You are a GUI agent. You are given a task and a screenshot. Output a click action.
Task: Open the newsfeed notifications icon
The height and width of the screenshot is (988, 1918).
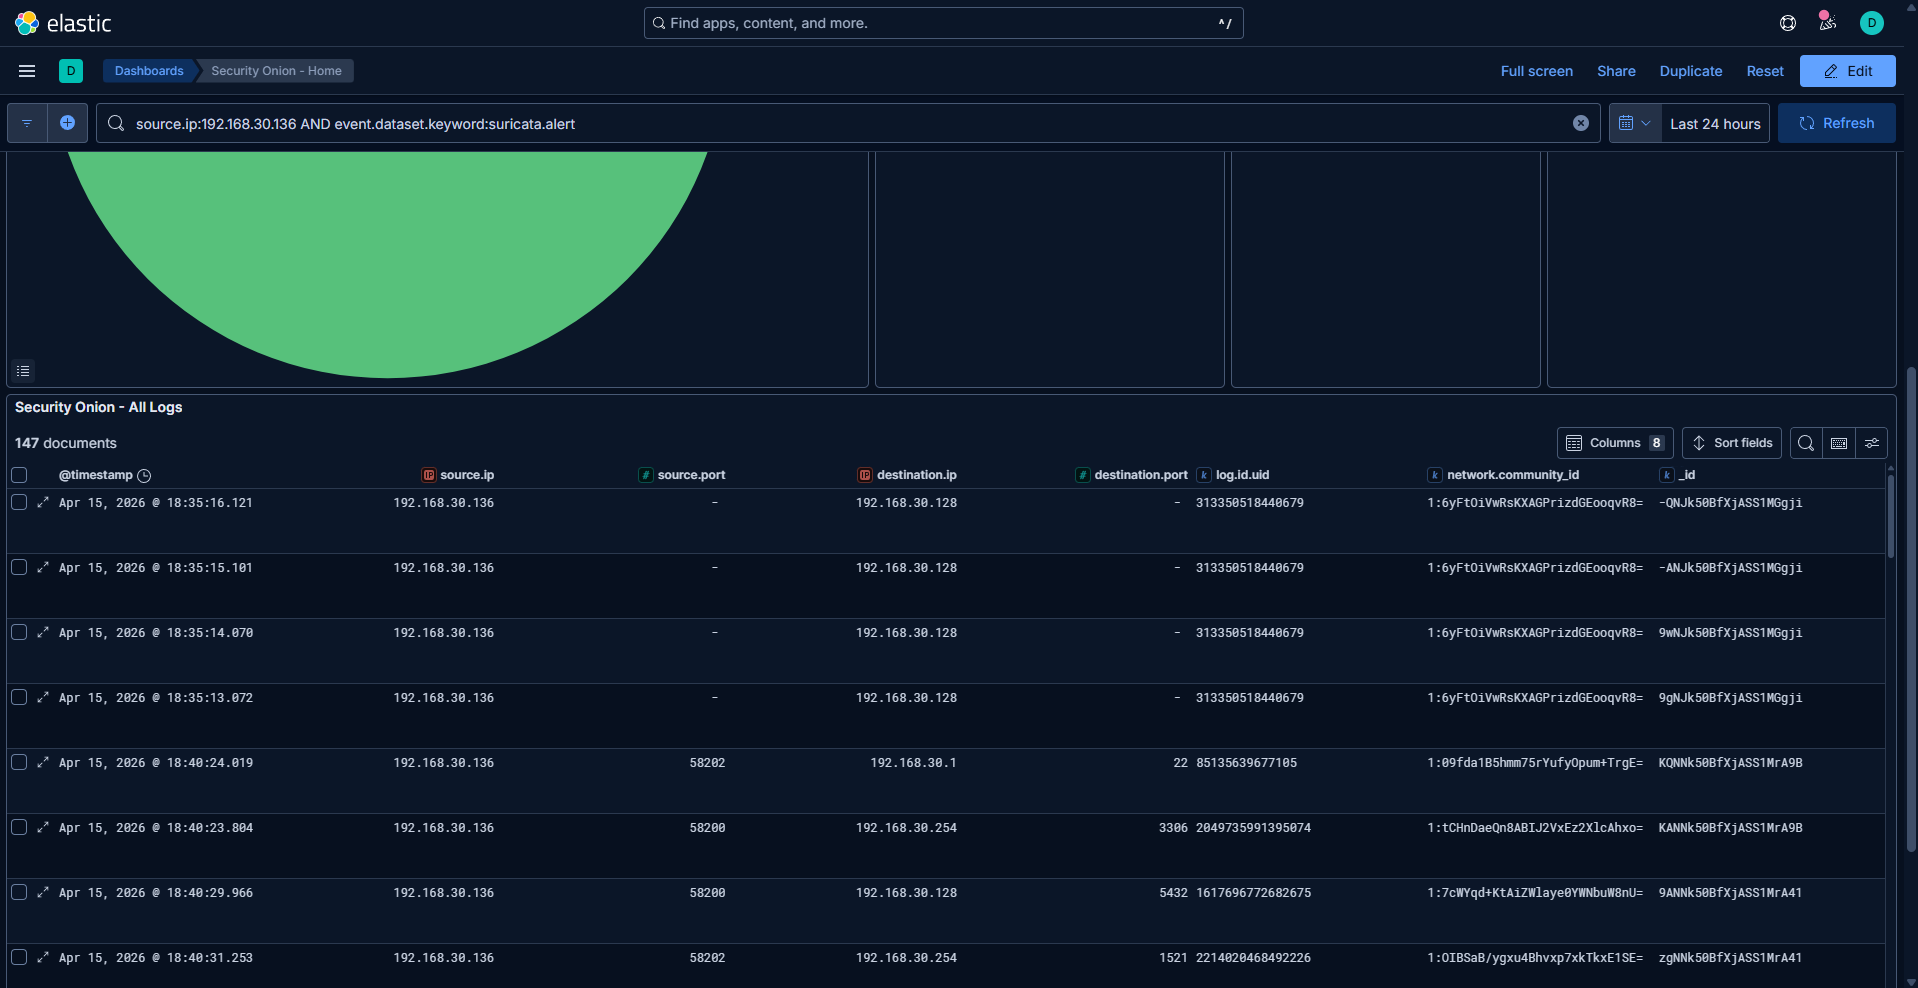coord(1828,22)
